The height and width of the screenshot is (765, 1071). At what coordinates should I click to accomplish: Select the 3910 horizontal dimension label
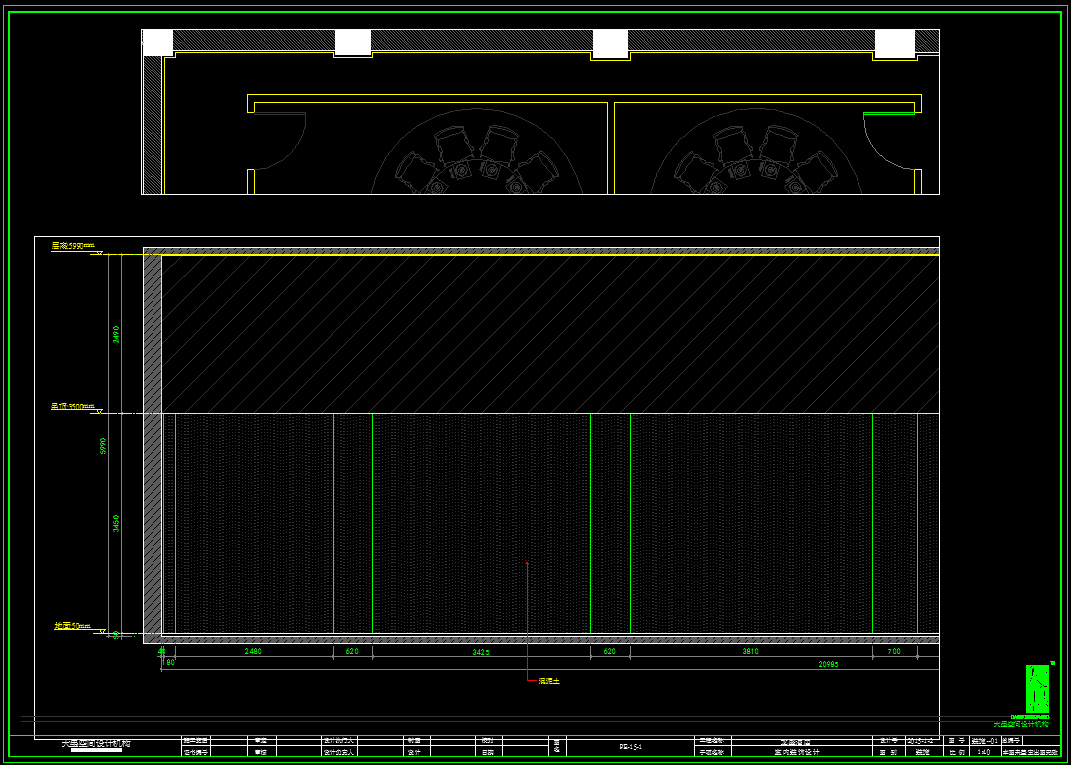point(750,651)
